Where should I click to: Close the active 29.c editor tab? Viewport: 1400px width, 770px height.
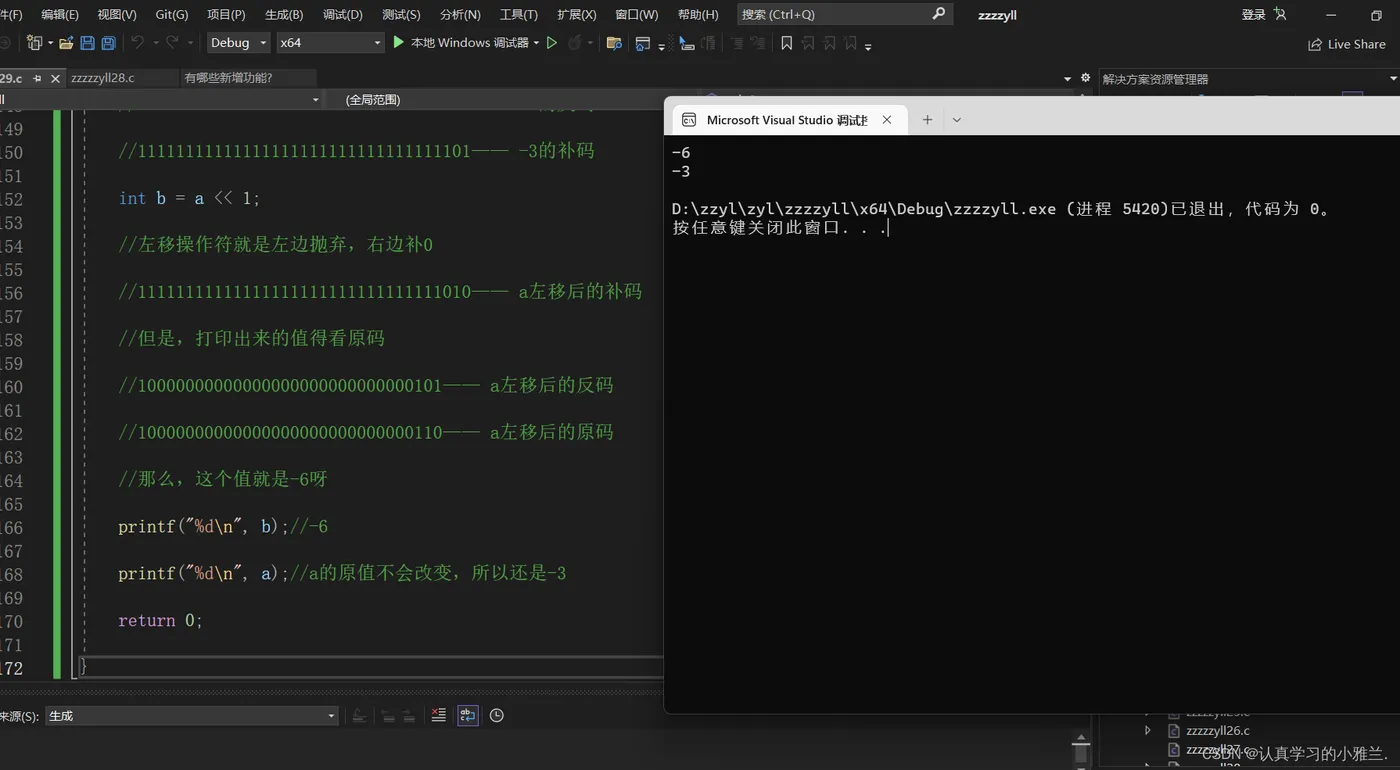[x=55, y=78]
